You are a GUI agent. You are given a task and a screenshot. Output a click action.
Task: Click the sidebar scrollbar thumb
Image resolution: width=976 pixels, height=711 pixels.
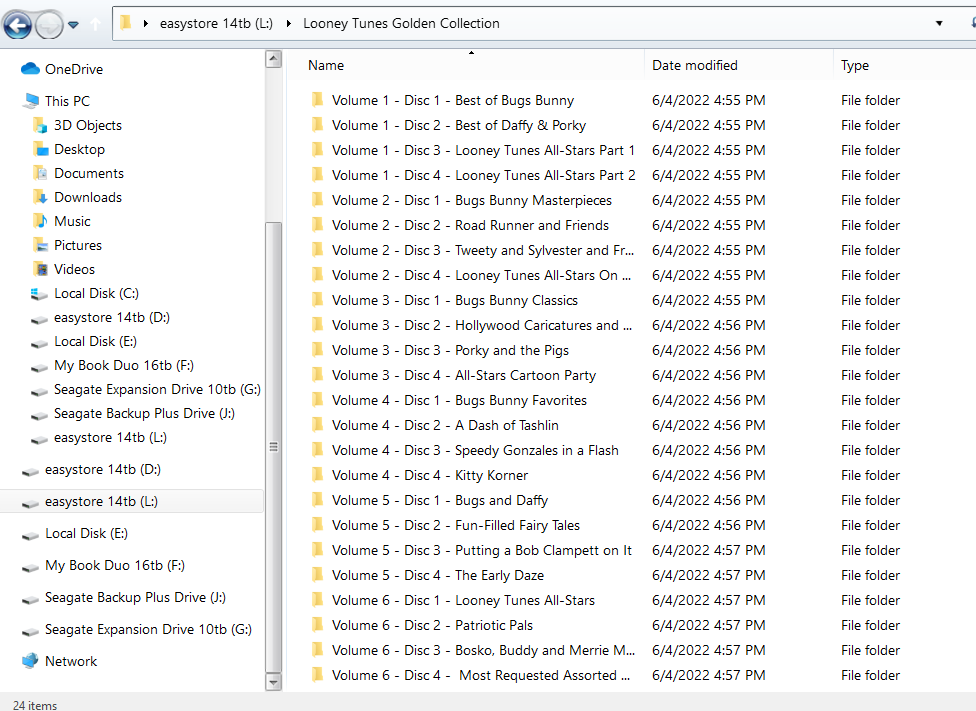pyautogui.click(x=273, y=446)
